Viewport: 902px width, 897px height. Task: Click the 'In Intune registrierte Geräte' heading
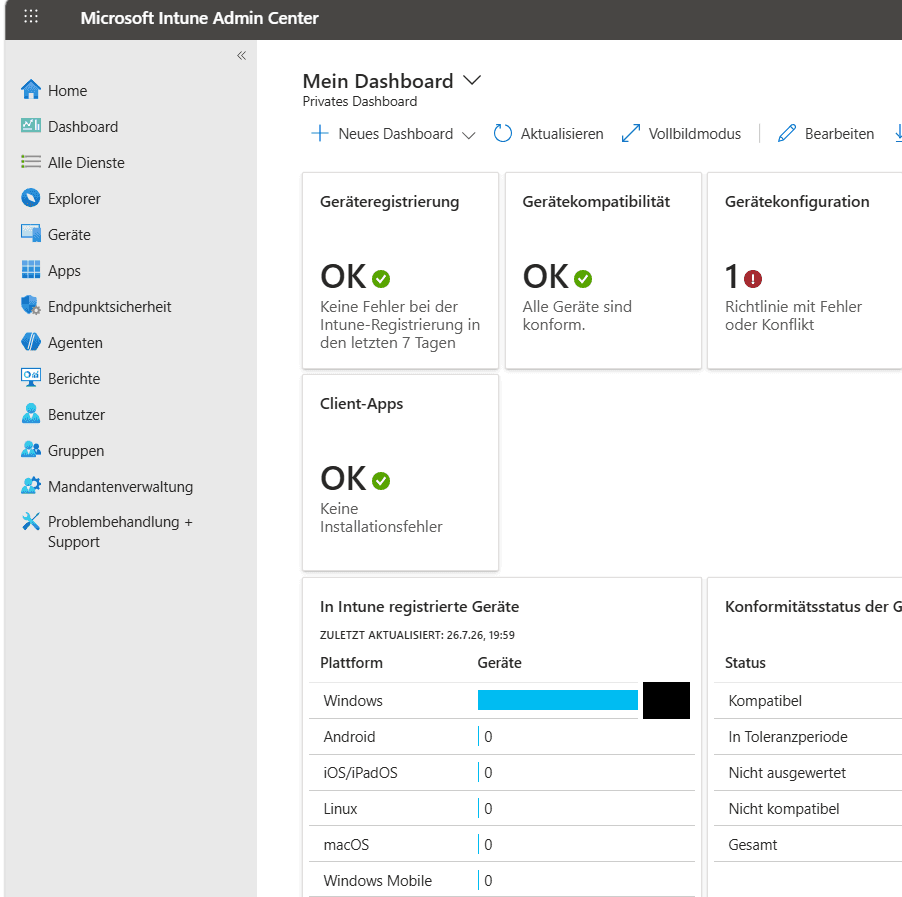click(419, 606)
